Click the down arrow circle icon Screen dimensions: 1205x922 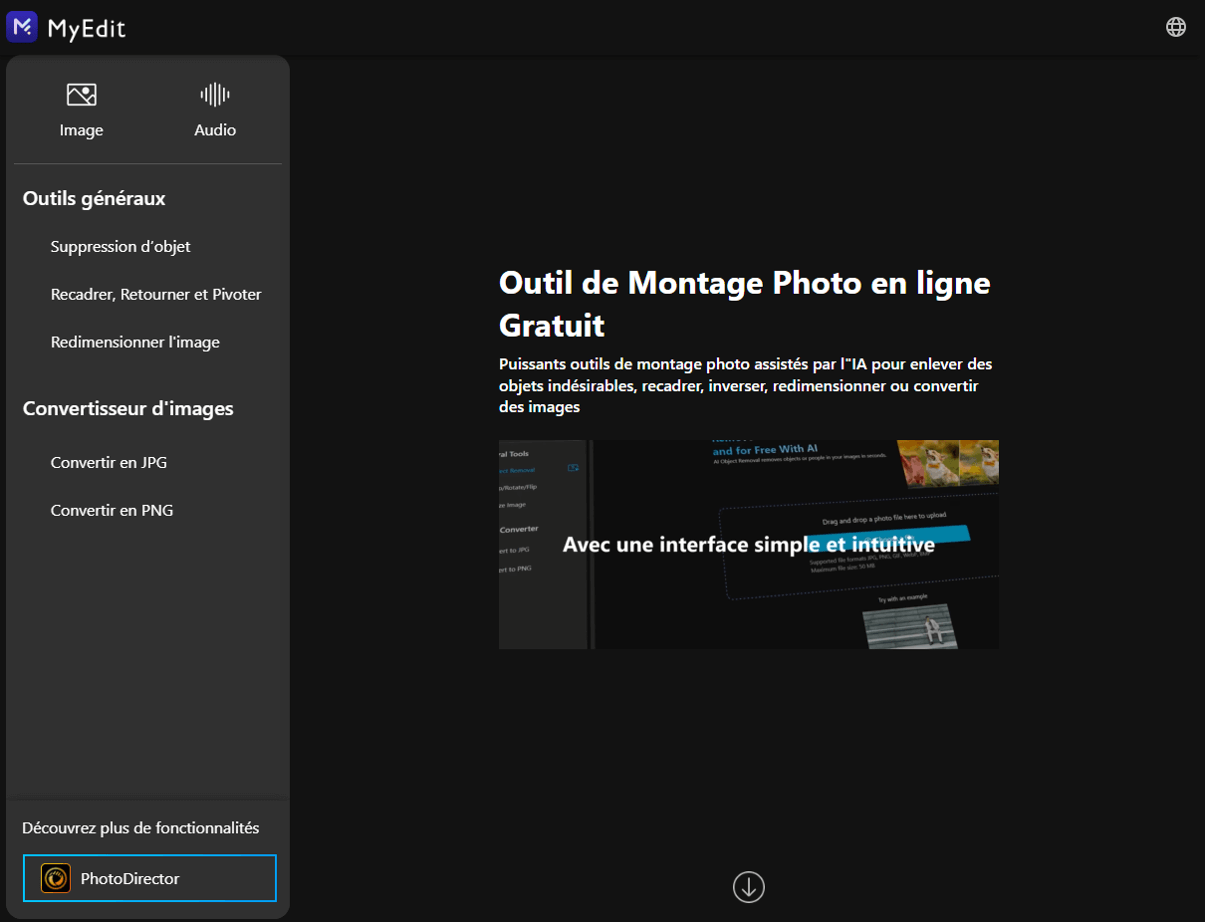(749, 886)
